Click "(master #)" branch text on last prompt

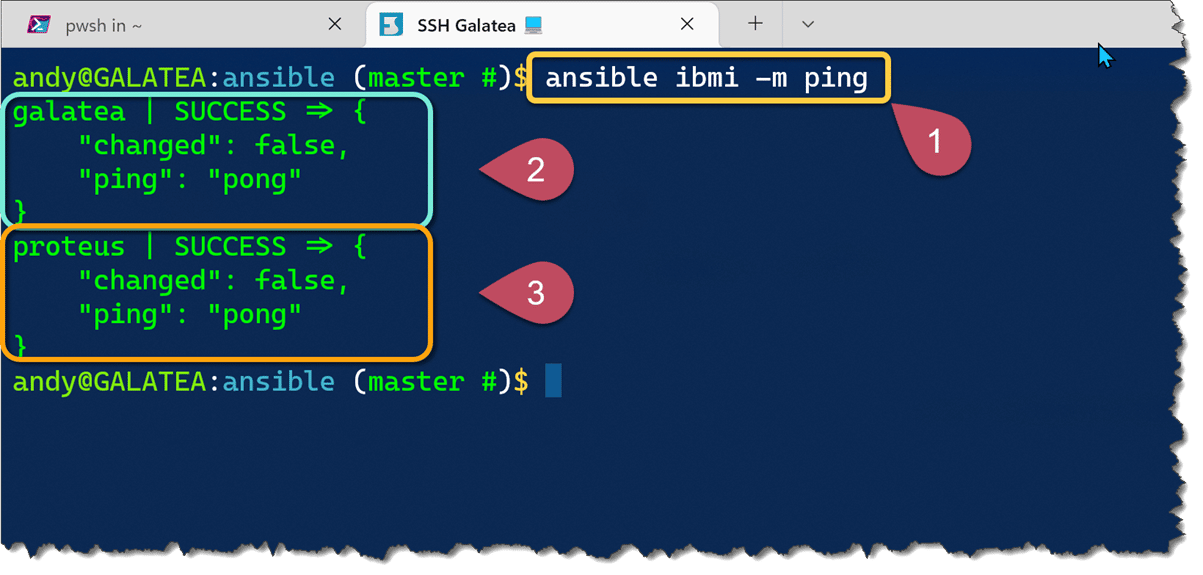[x=431, y=381]
